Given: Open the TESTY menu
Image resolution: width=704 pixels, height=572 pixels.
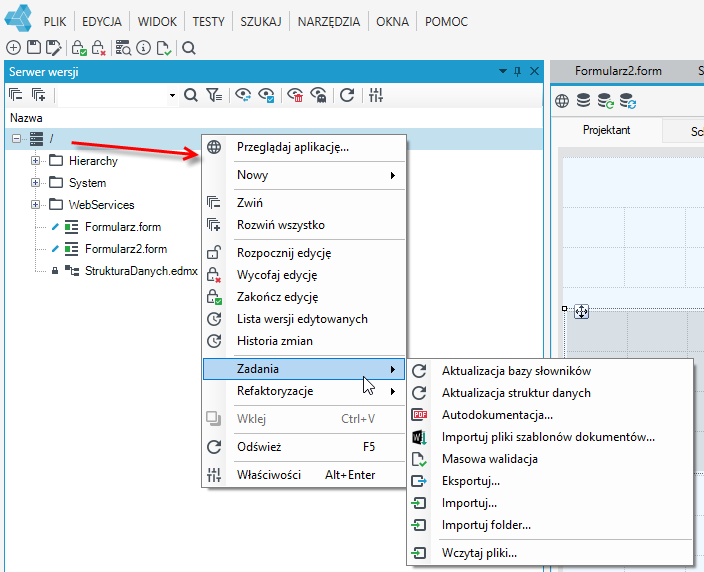Looking at the screenshot, I should click(208, 22).
